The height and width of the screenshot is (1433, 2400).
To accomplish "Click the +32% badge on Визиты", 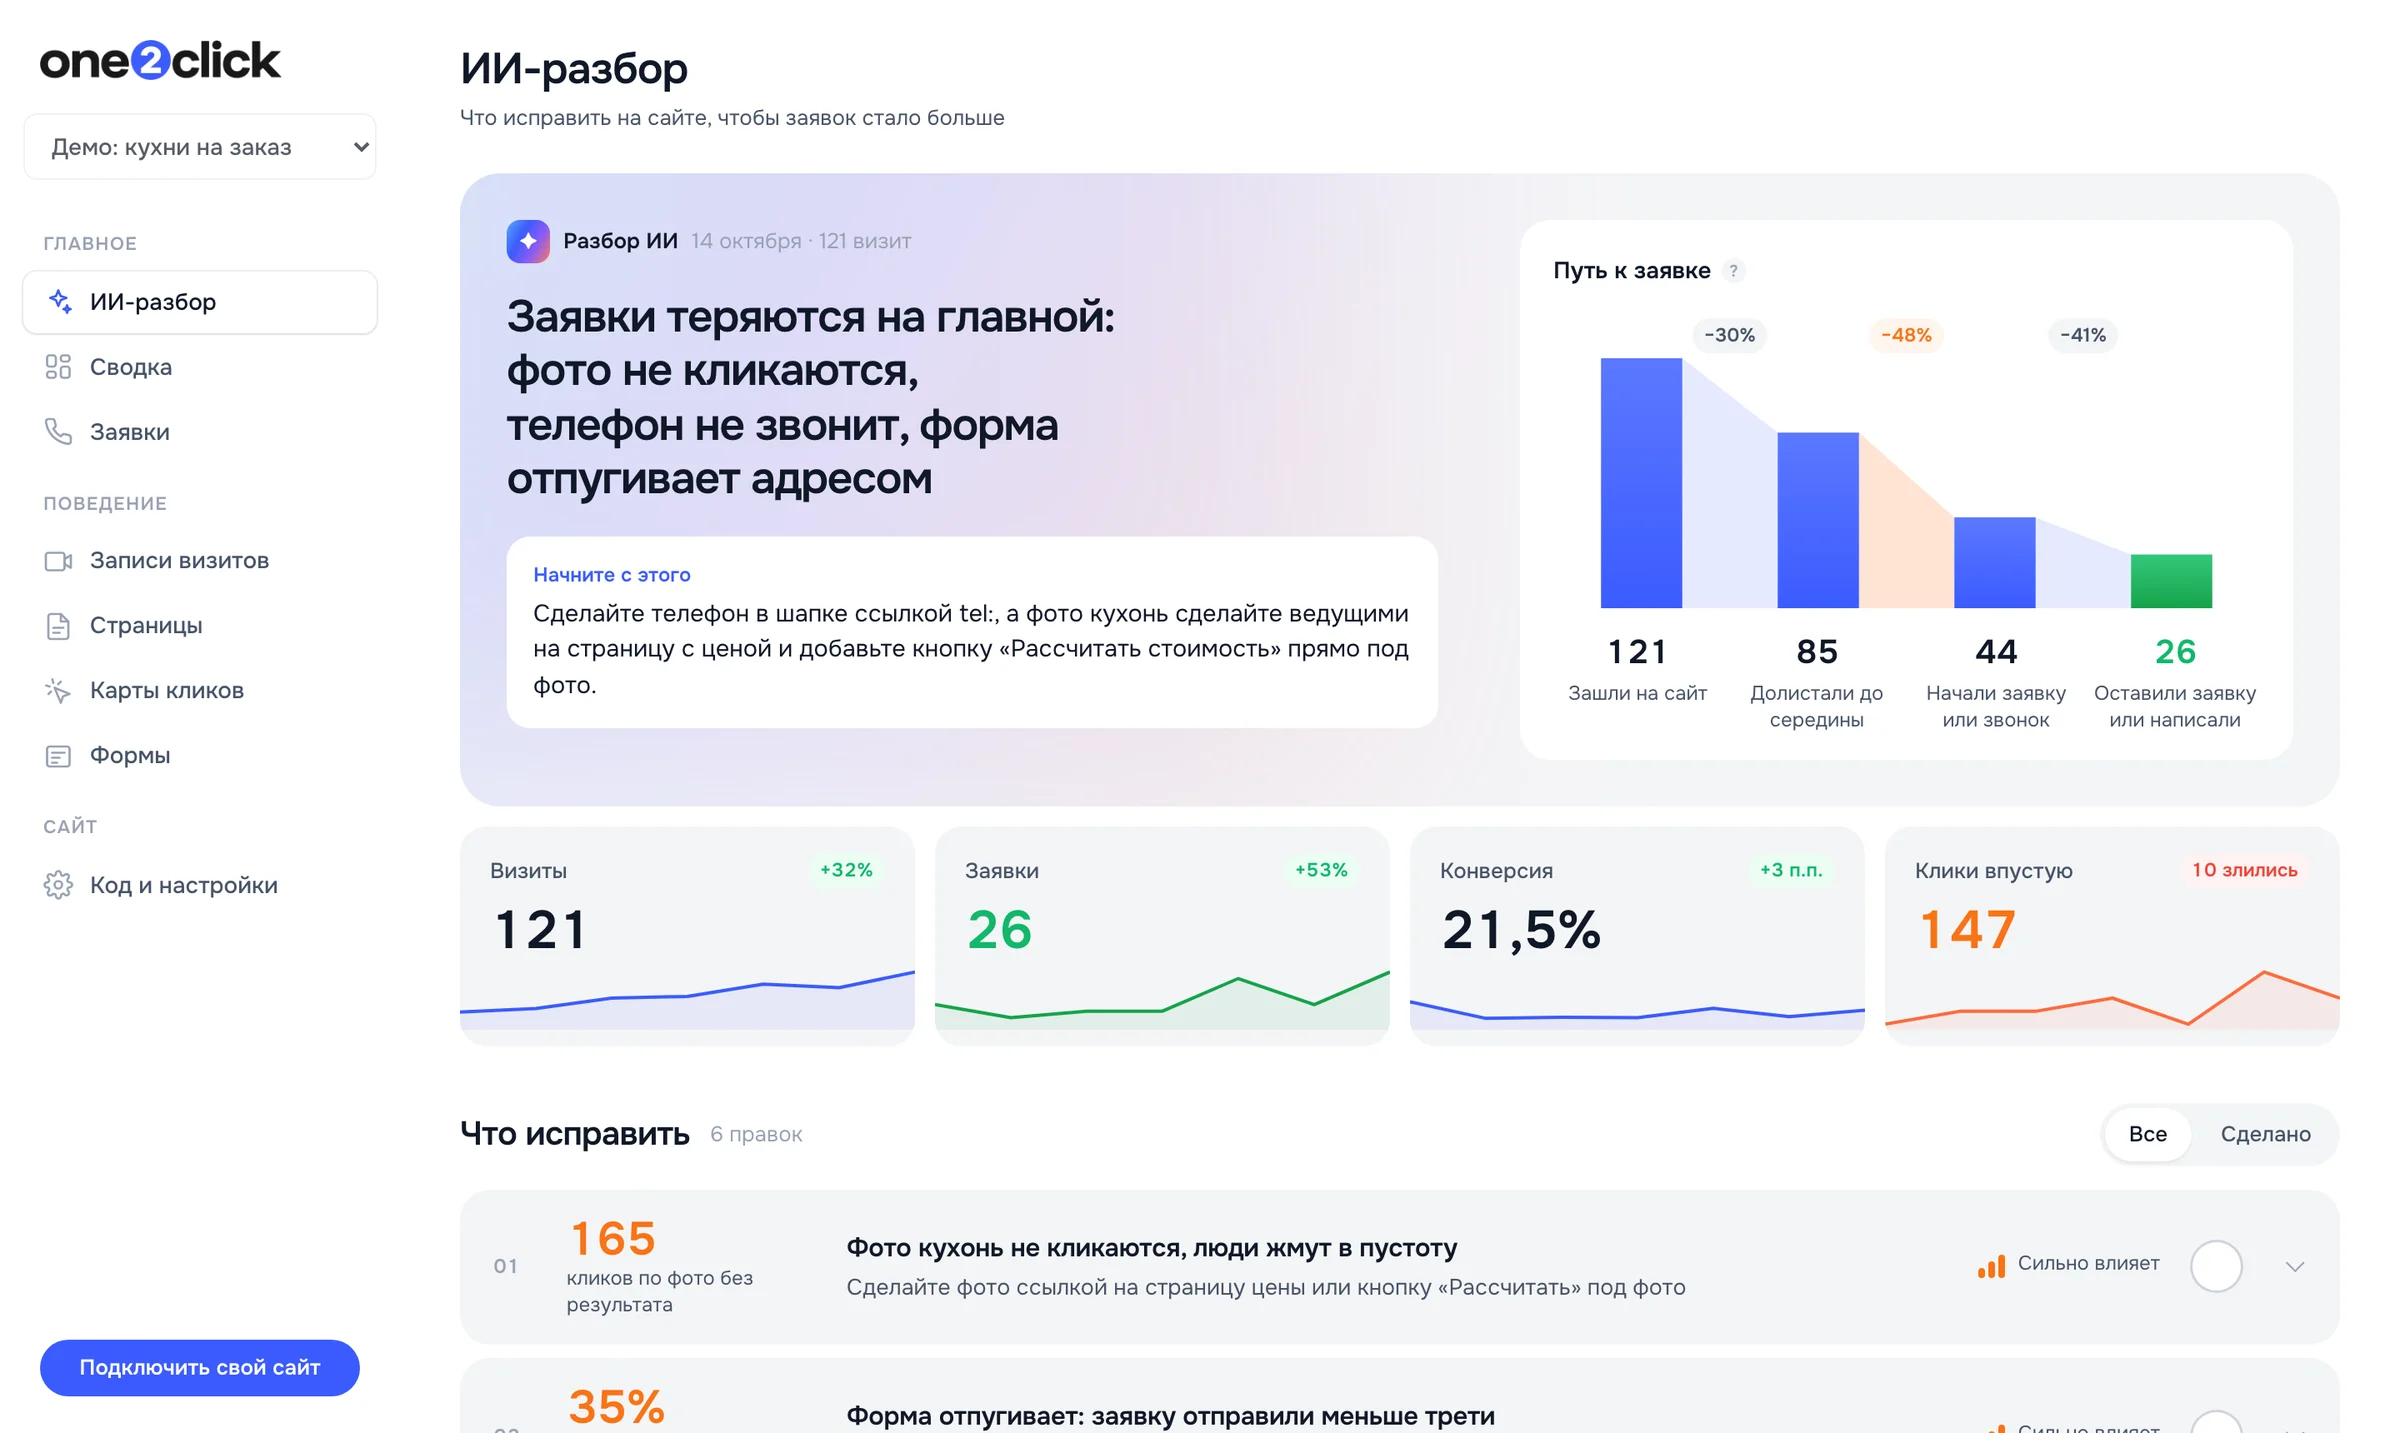I will (x=846, y=870).
